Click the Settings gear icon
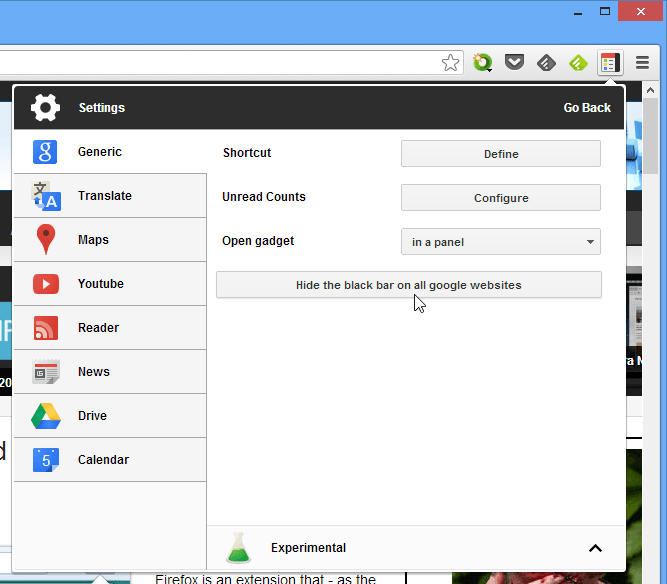 click(x=46, y=108)
